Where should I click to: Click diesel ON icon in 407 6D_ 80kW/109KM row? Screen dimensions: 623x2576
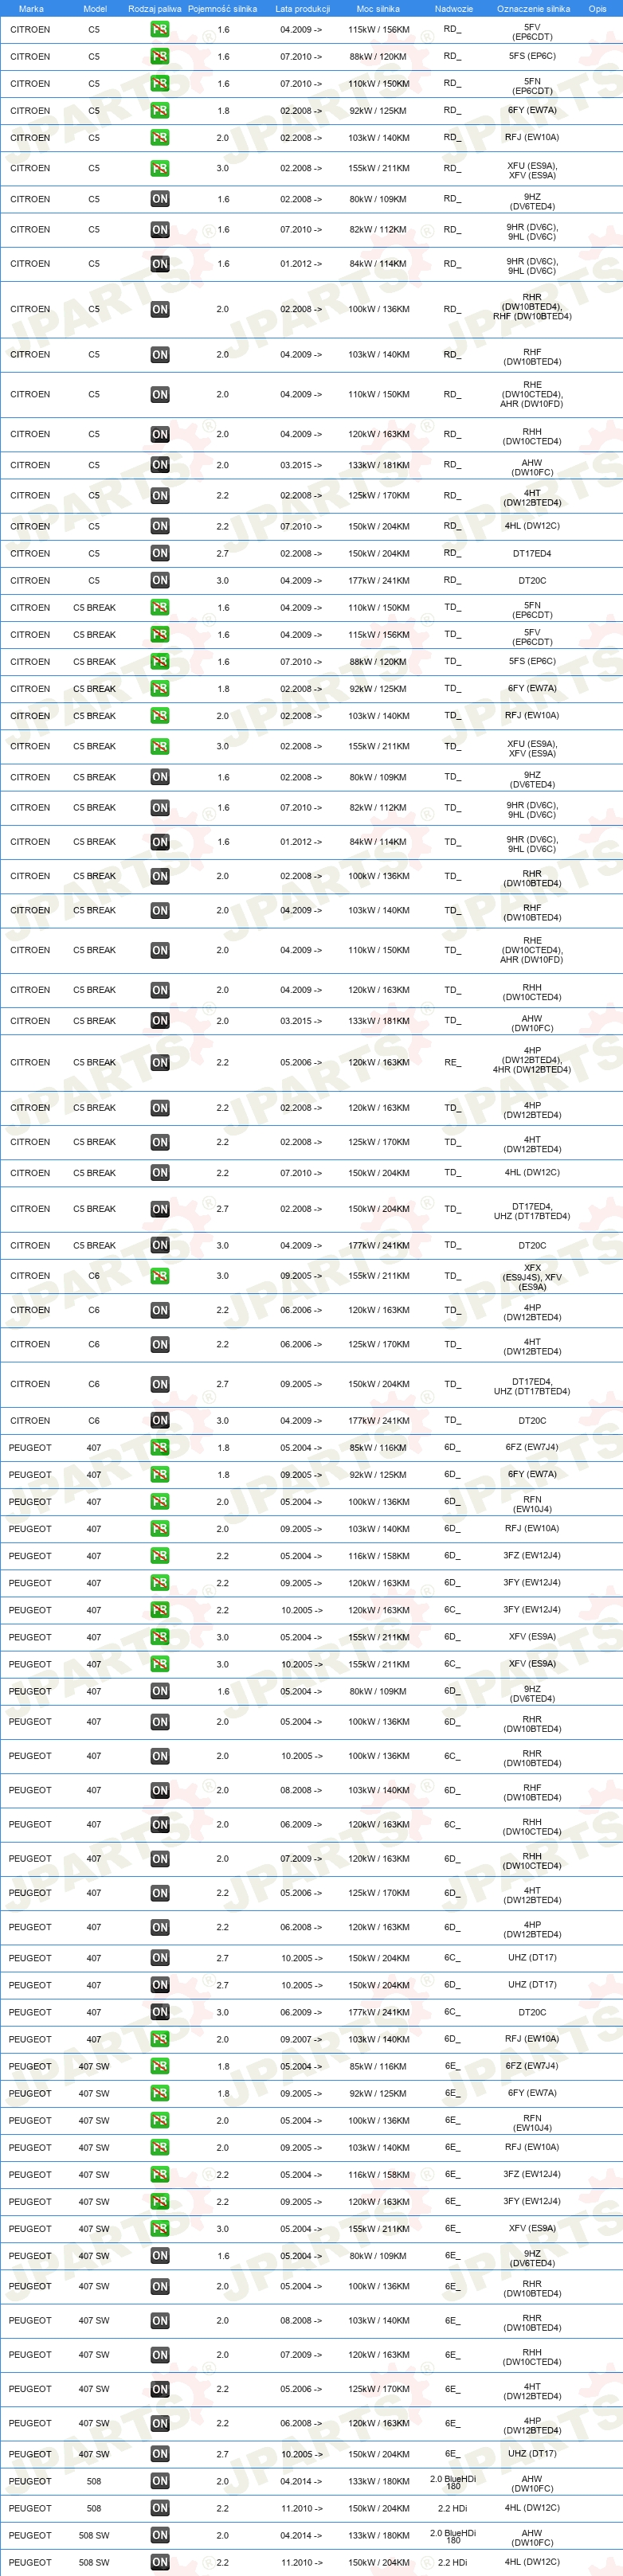coord(159,1692)
